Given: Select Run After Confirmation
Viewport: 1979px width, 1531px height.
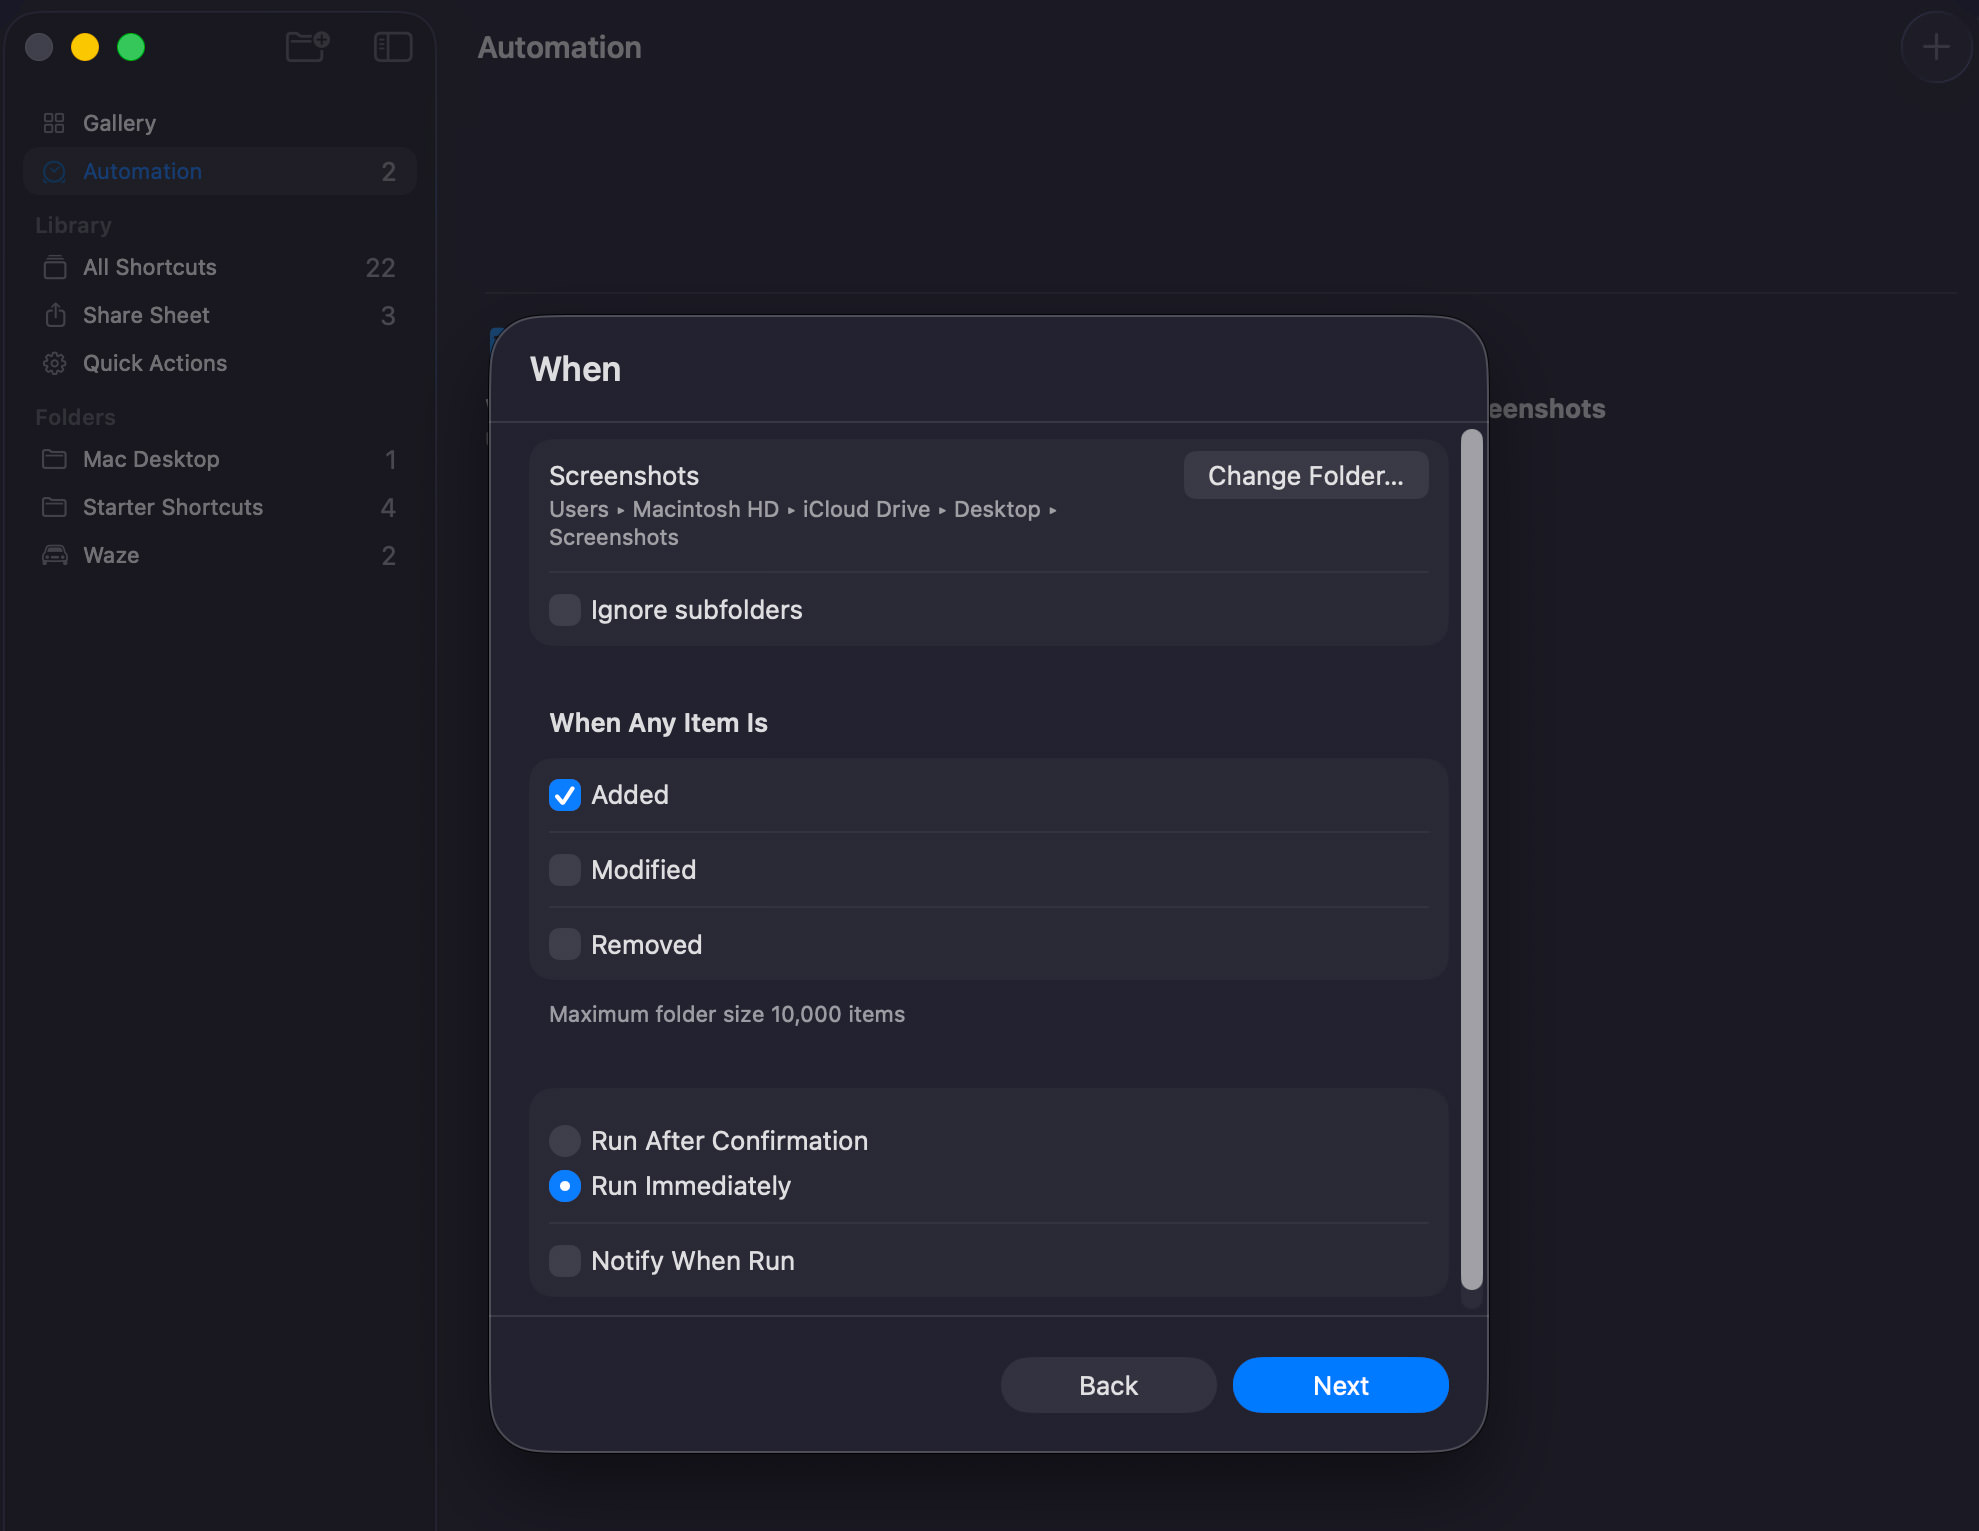Looking at the screenshot, I should click(x=564, y=1140).
